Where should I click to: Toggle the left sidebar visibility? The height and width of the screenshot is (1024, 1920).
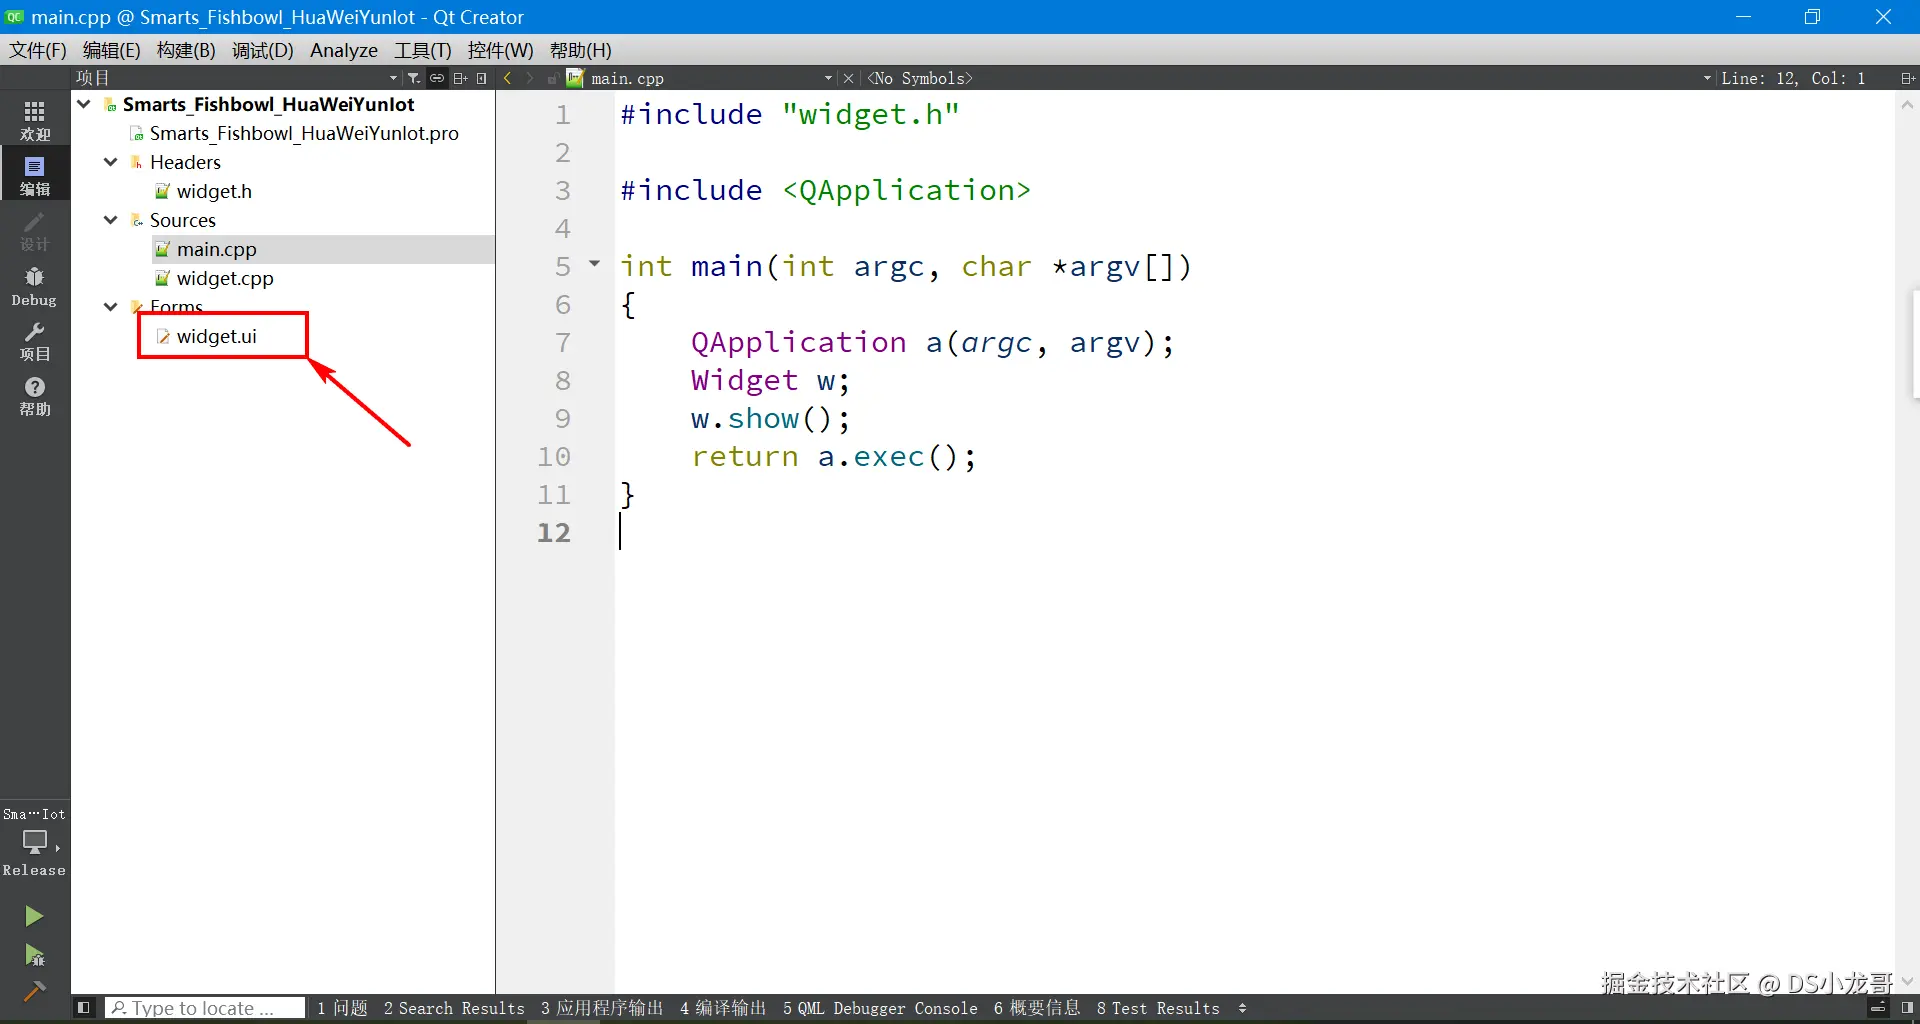click(x=84, y=1008)
